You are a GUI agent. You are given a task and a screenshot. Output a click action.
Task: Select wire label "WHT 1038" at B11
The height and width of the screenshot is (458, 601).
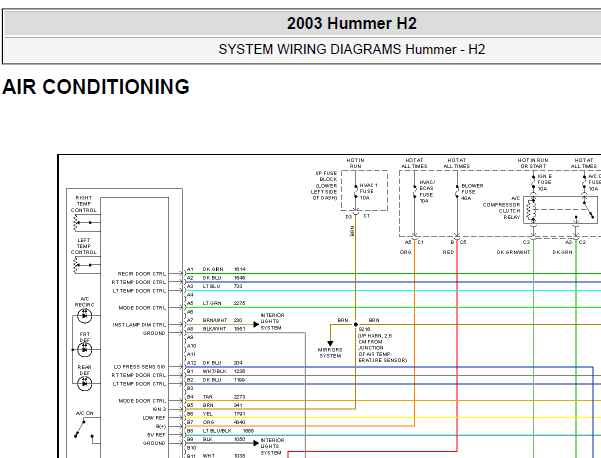point(224,456)
